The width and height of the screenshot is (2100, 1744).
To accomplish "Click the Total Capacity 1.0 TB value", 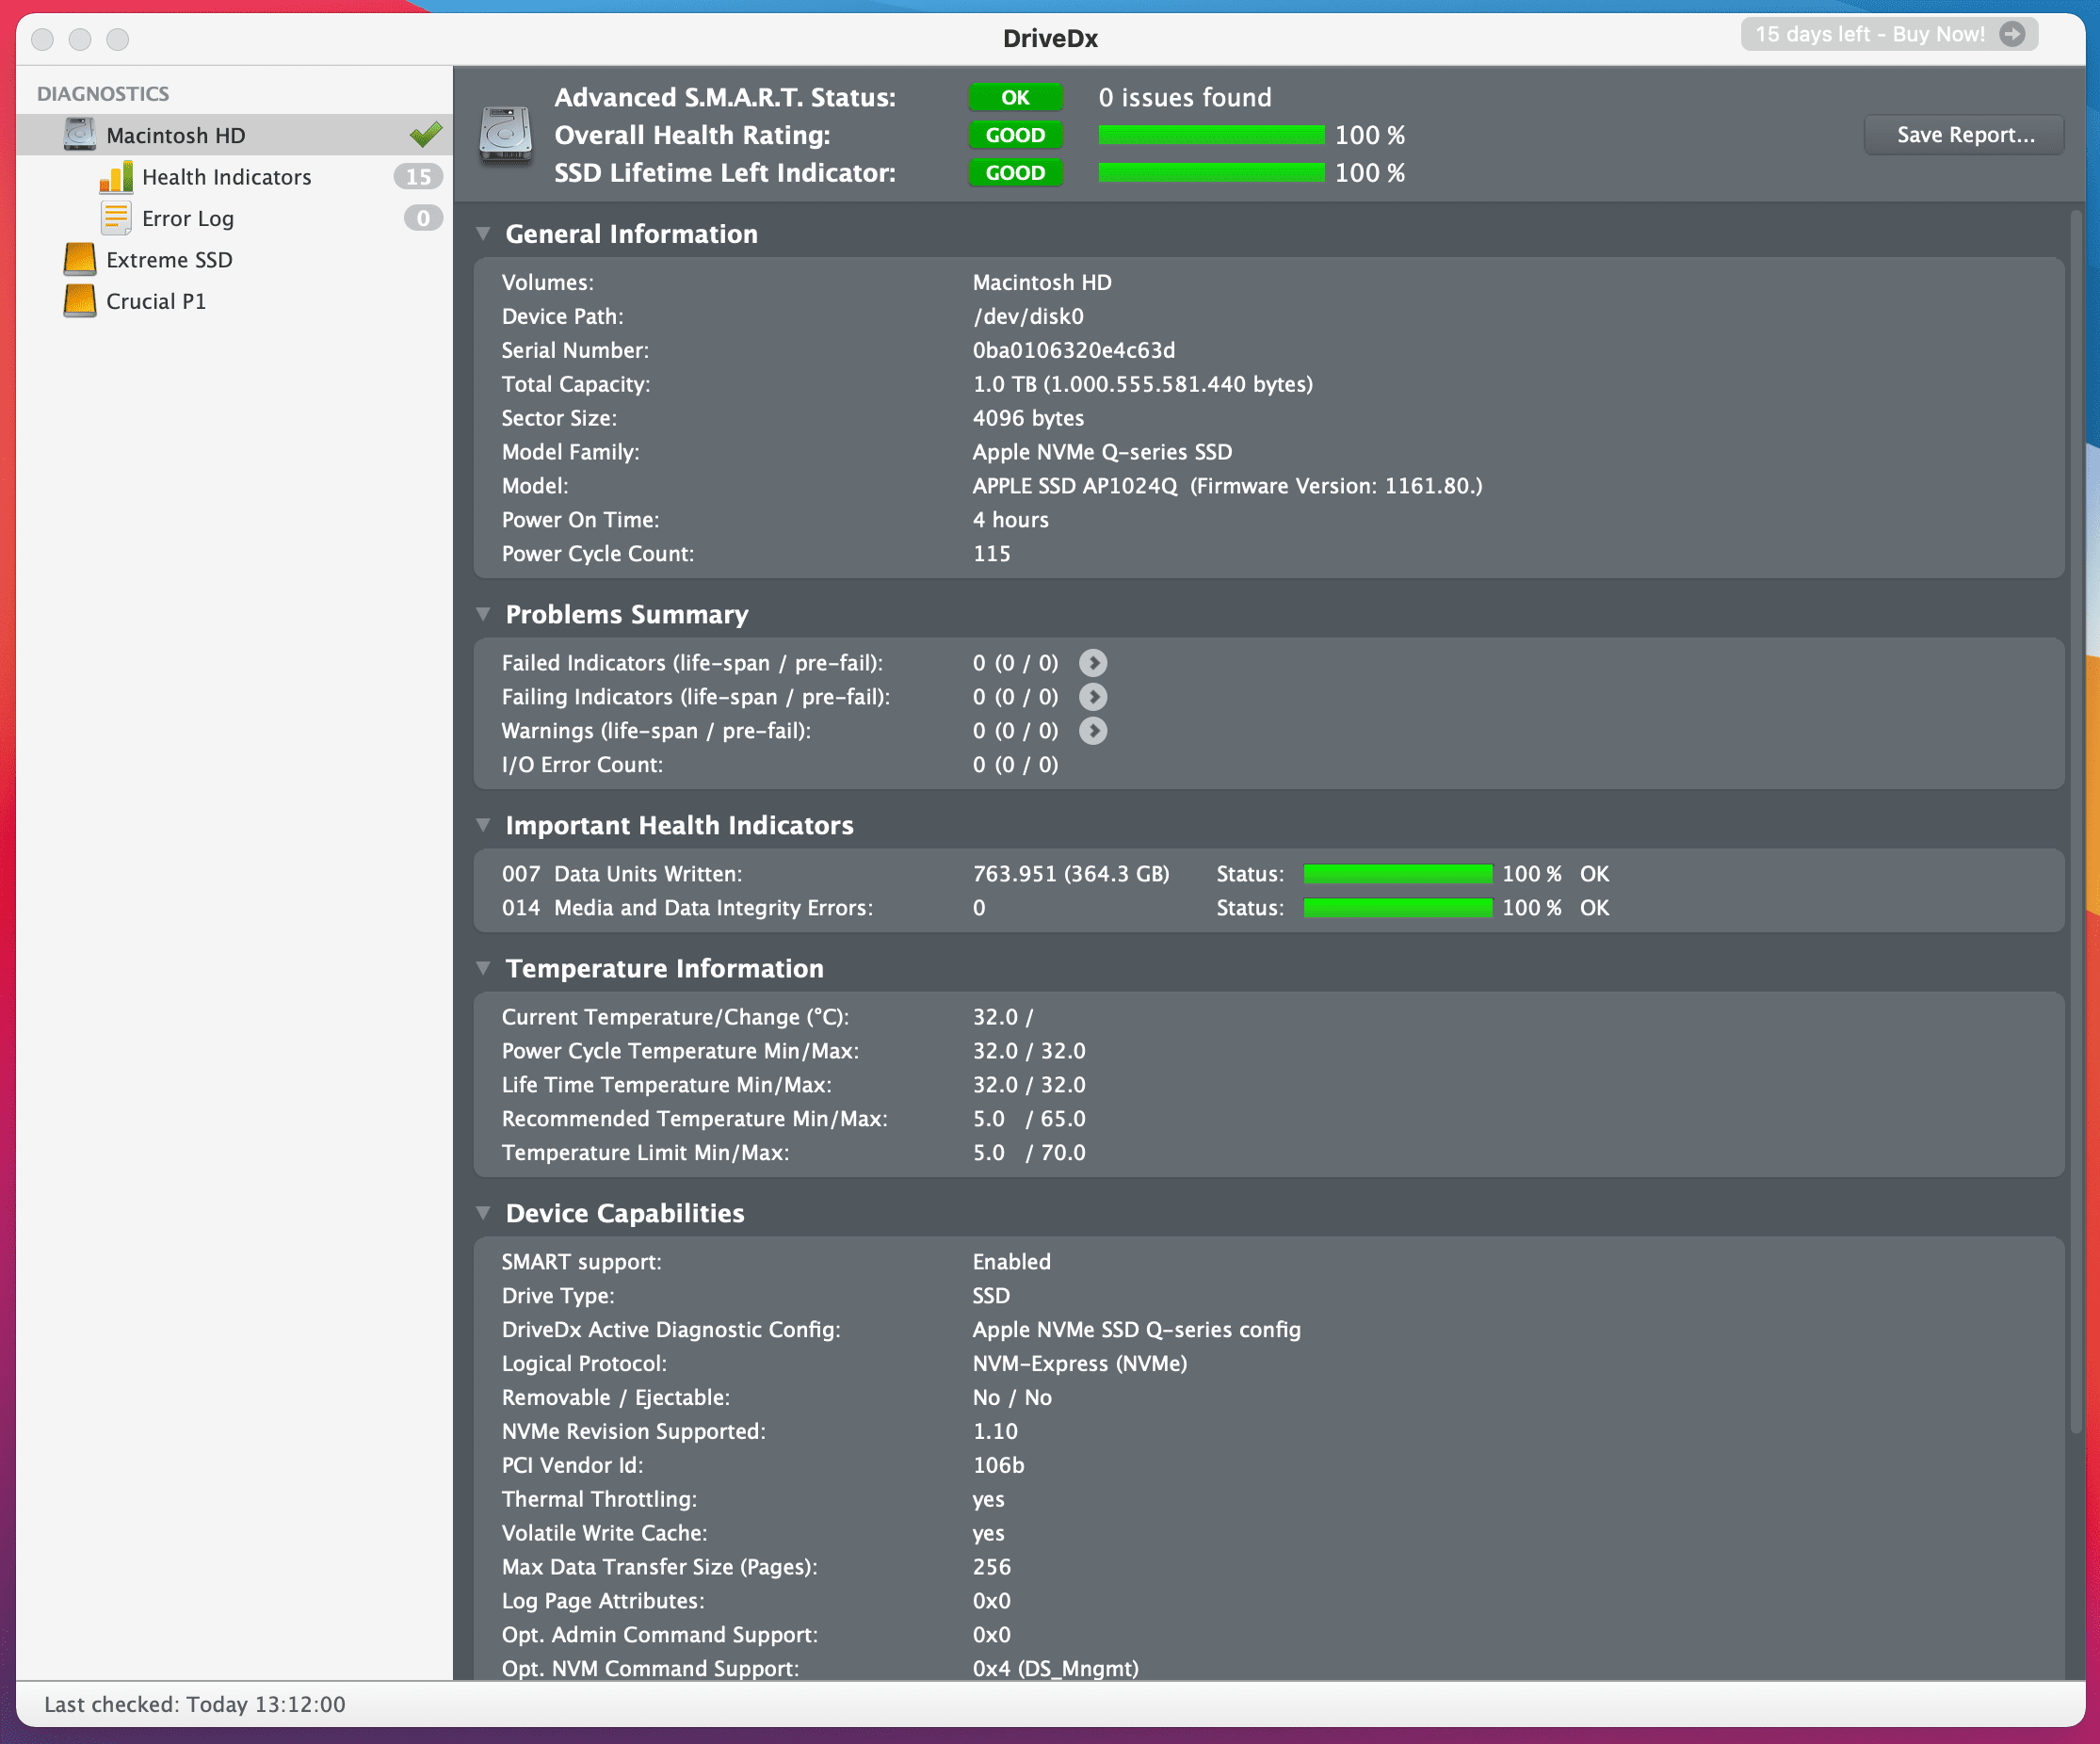I will [x=1143, y=384].
